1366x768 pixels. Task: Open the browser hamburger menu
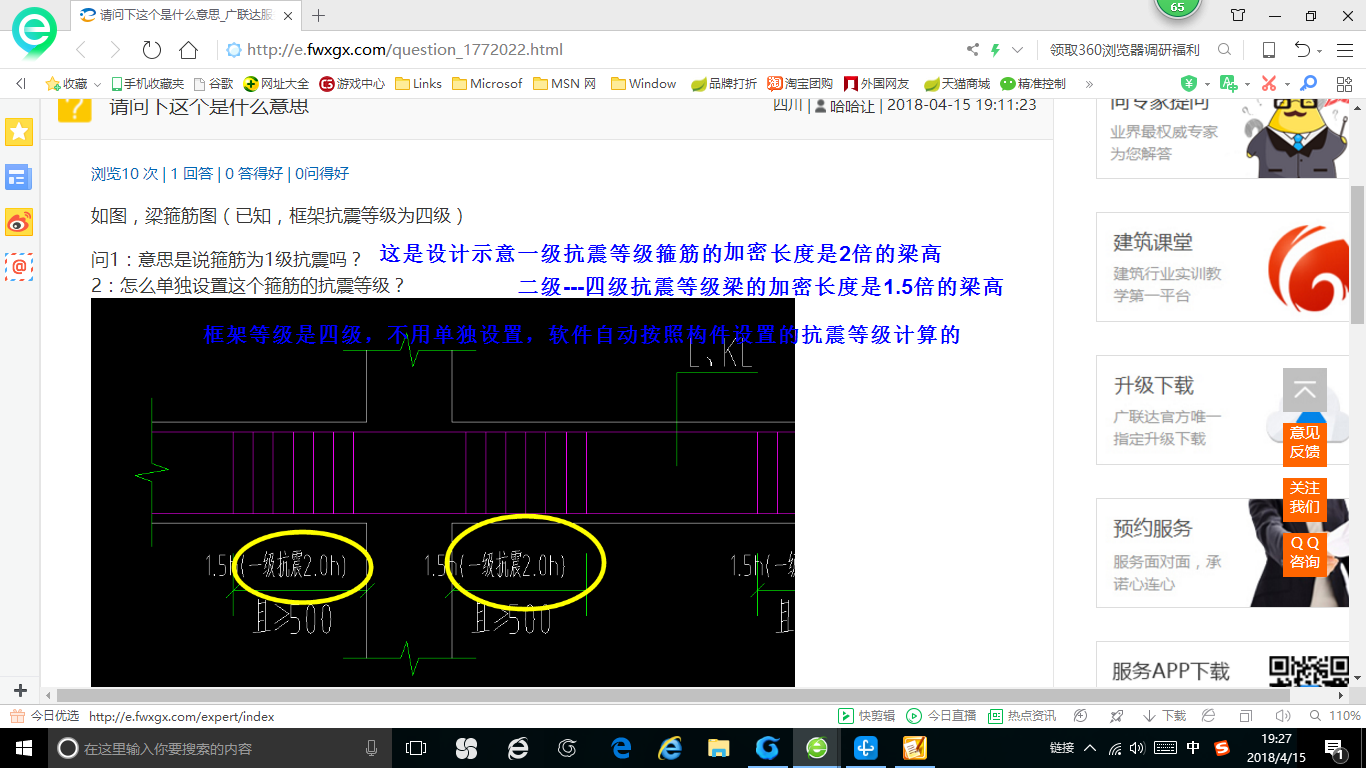pyautogui.click(x=1343, y=50)
